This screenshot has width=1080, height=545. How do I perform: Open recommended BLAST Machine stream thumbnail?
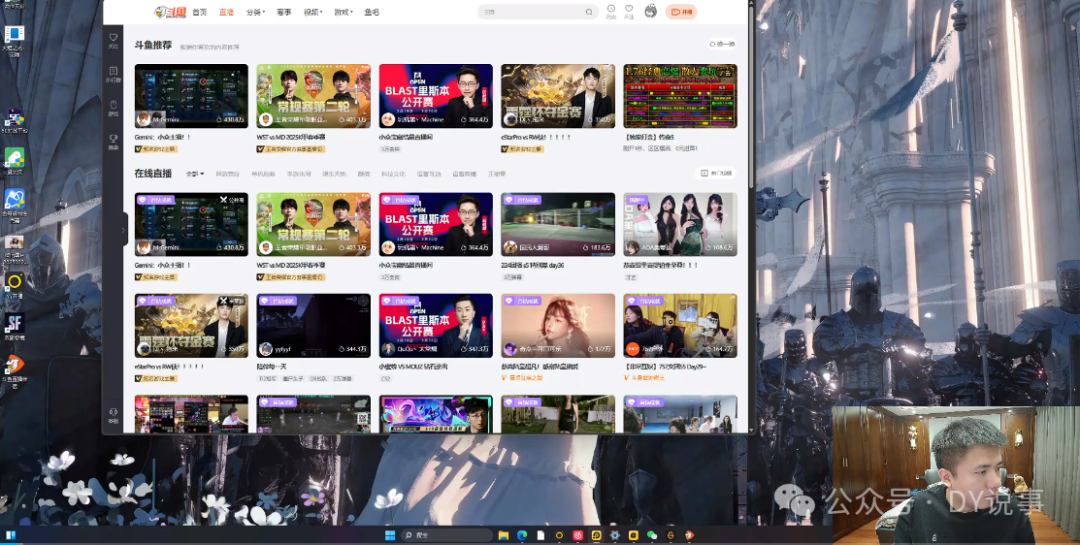coord(435,96)
